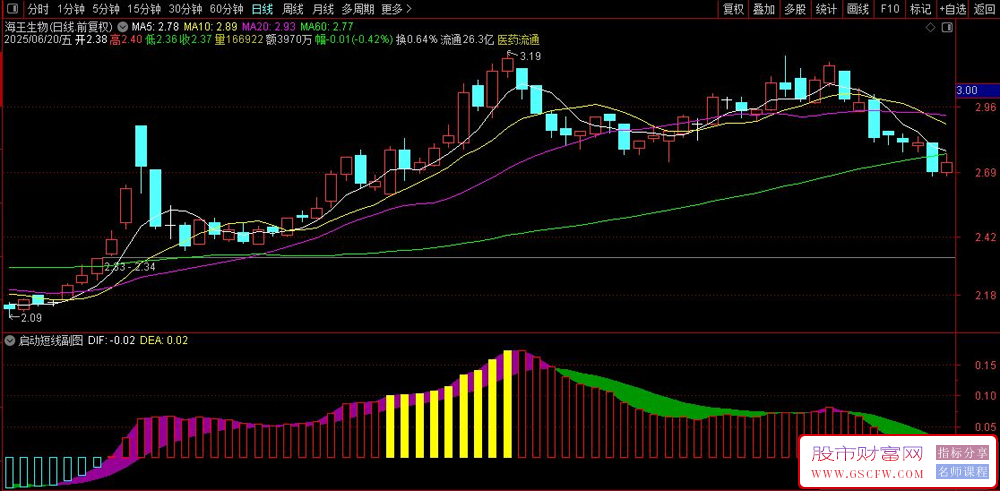Click the 流通26.3亿 float value
This screenshot has width=1000, height=491.
pos(468,40)
